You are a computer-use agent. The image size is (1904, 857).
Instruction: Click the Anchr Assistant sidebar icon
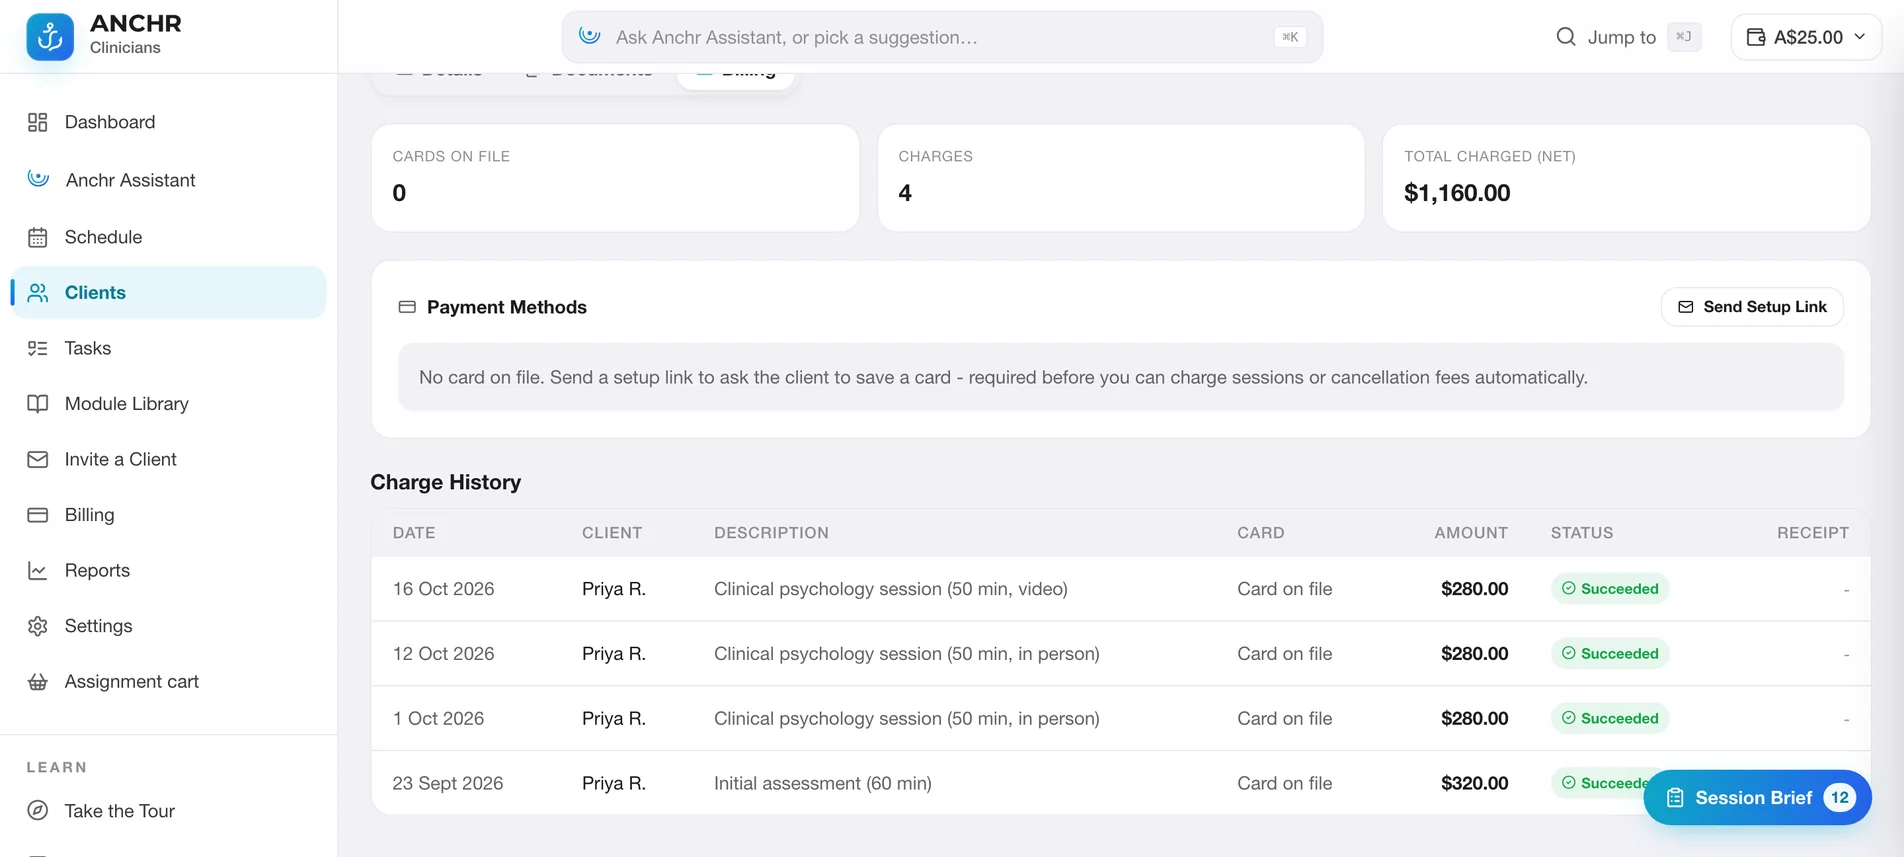click(x=38, y=179)
